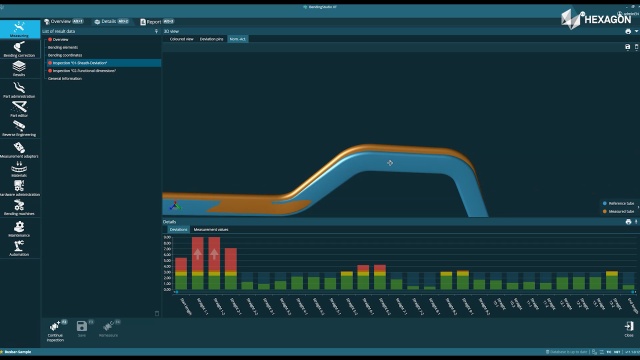Select the Coloured view tab
The height and width of the screenshot is (360, 640).
point(181,39)
